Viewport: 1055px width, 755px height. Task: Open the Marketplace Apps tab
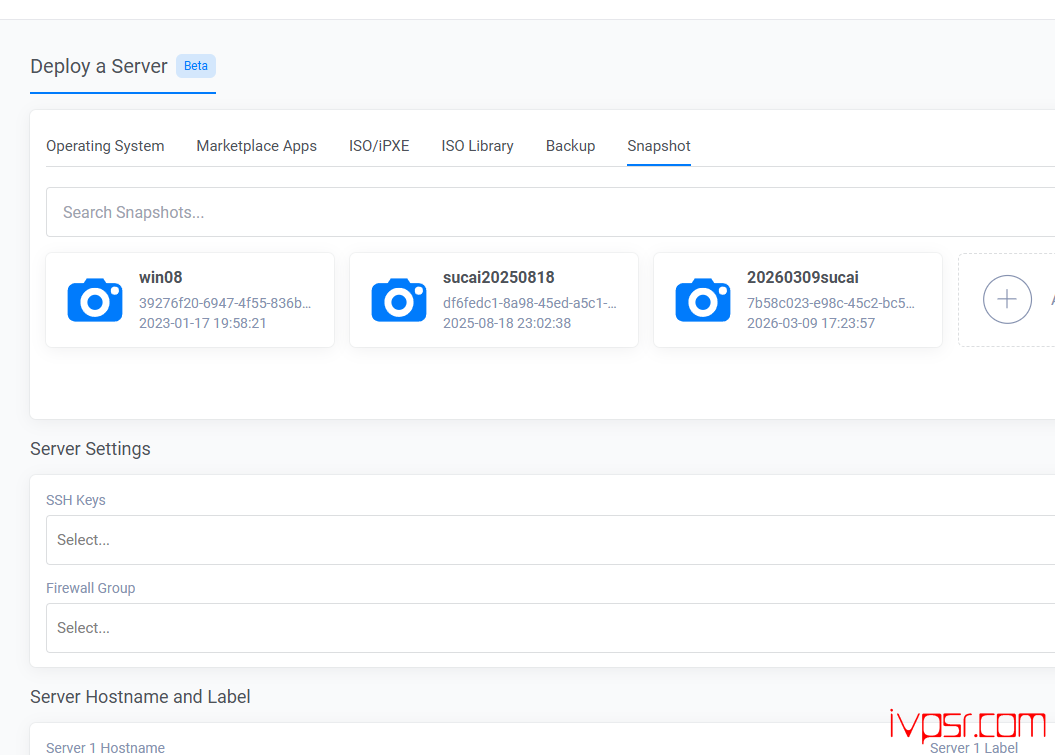coord(256,146)
